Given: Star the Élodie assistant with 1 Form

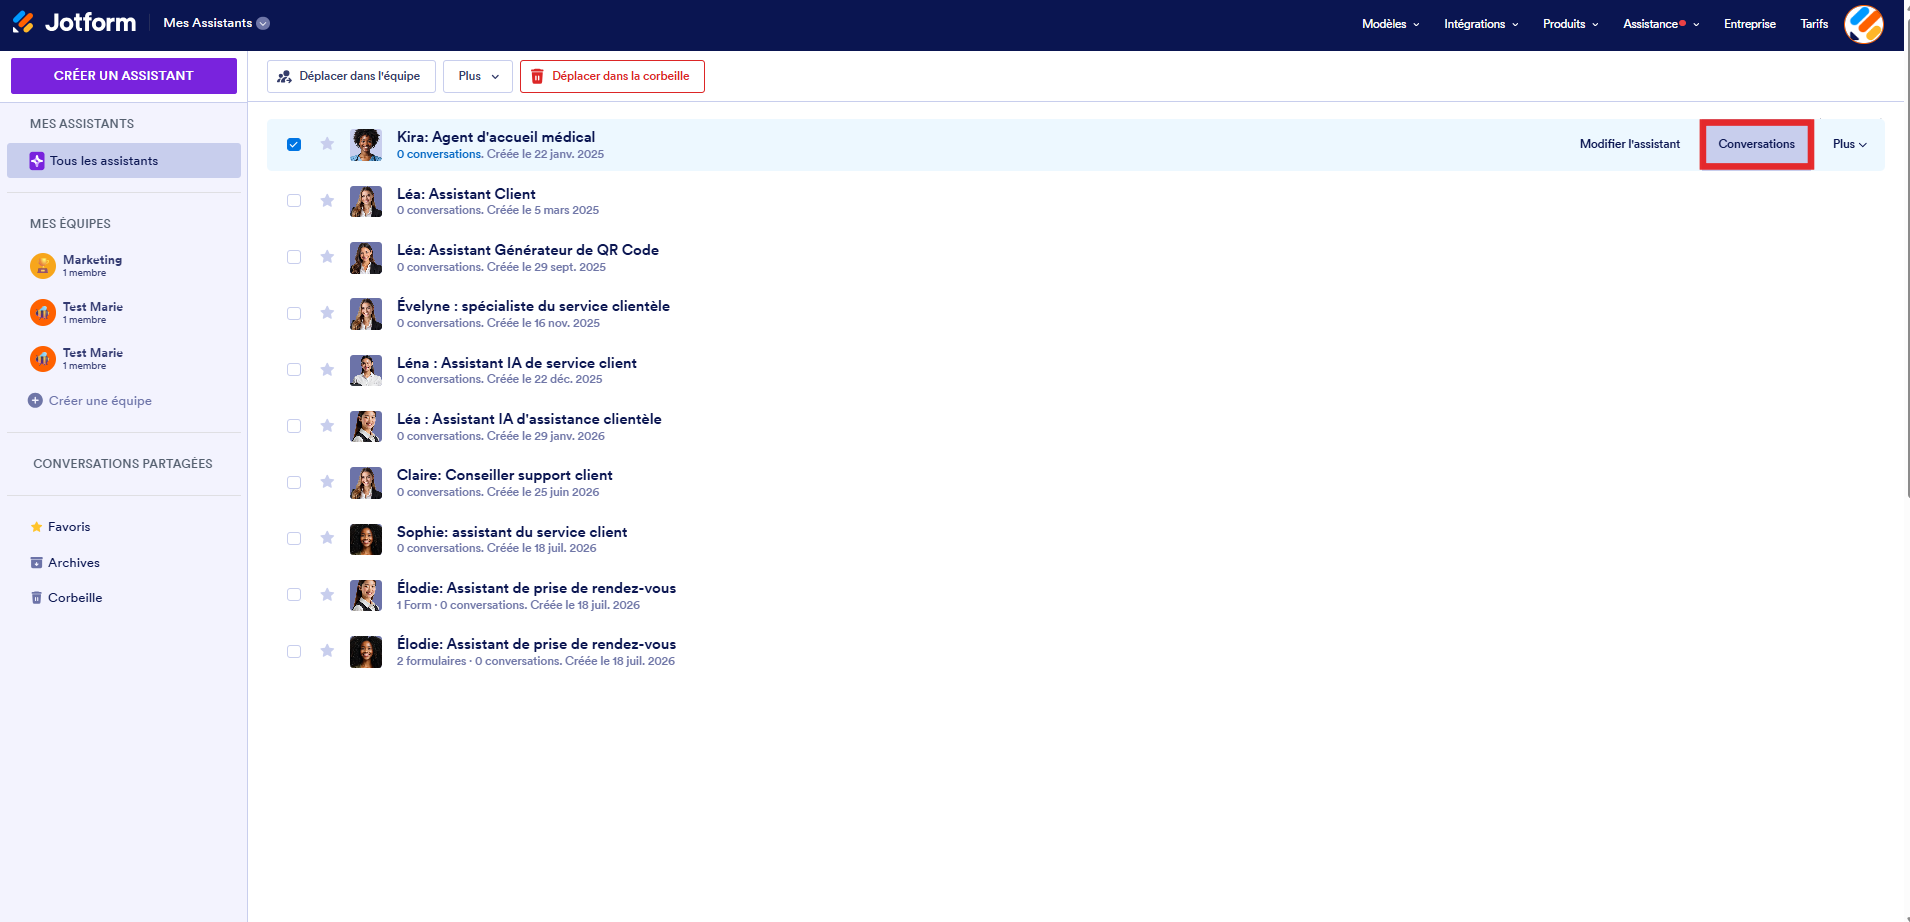Looking at the screenshot, I should click(327, 595).
